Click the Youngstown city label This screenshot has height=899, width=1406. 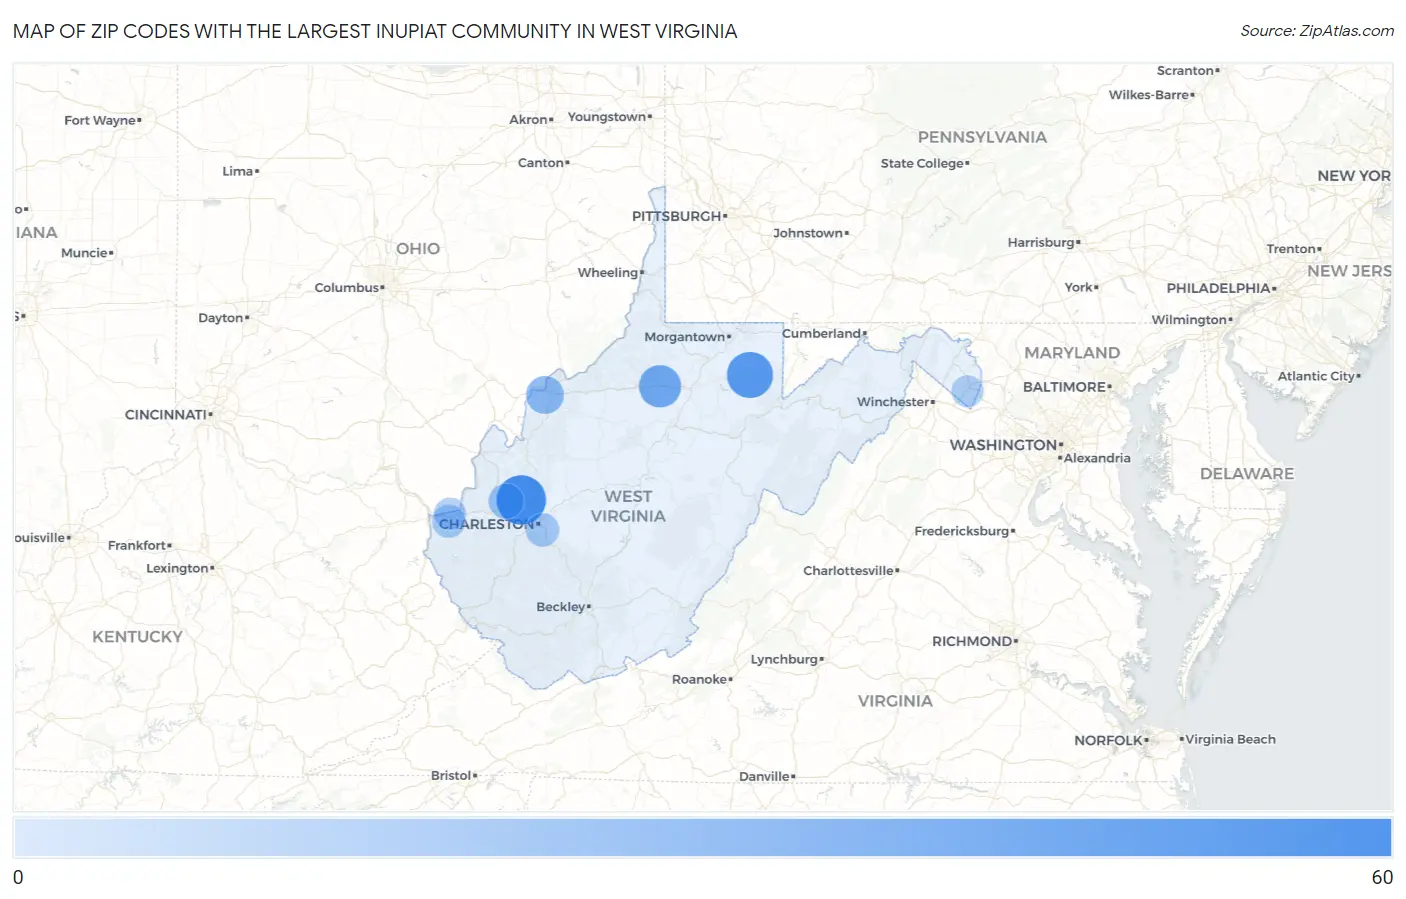point(607,117)
